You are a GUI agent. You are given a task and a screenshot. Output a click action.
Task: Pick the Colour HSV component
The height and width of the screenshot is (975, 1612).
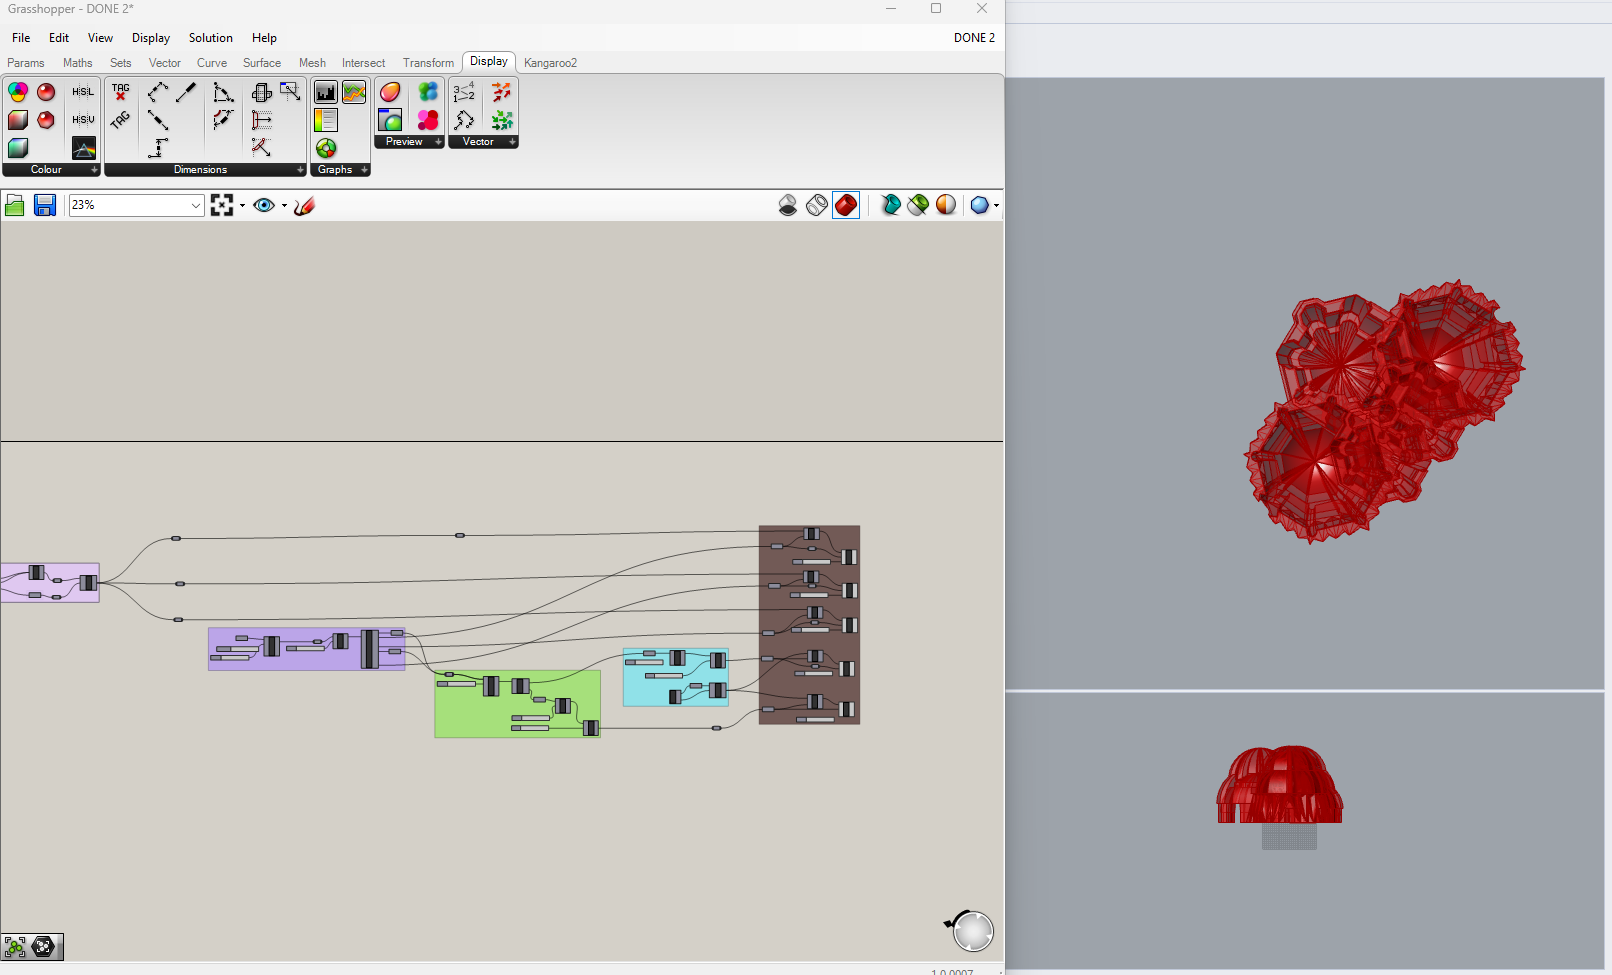(x=83, y=120)
